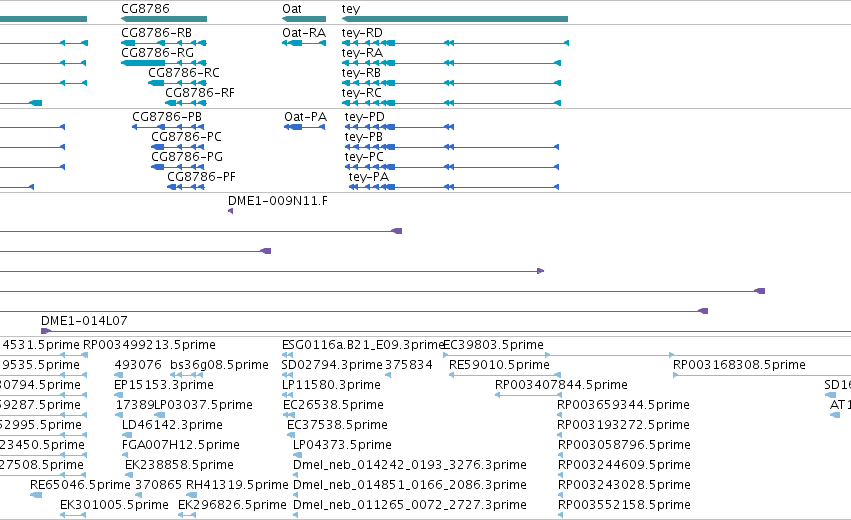
Task: Select the CG8786 gene bar
Action: point(164,19)
